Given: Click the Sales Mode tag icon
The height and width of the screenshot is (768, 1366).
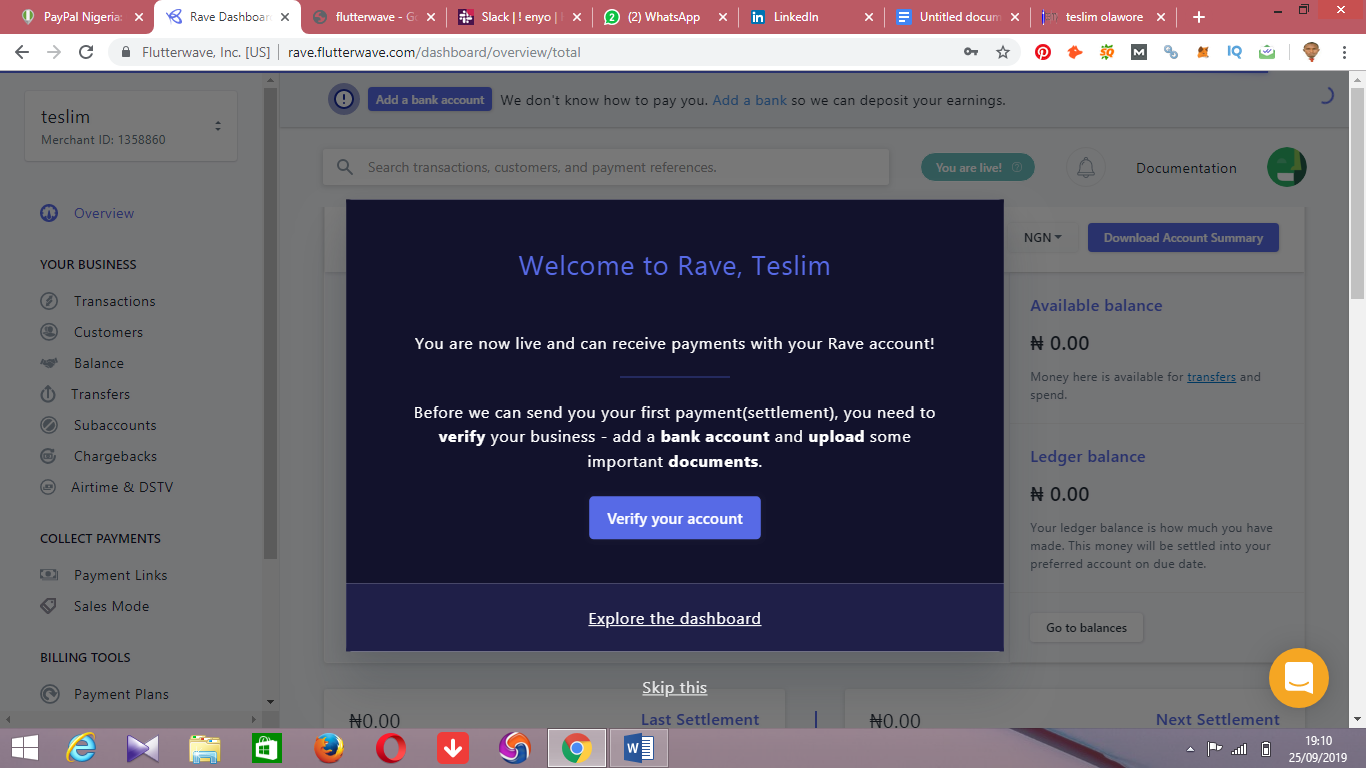Looking at the screenshot, I should [49, 606].
